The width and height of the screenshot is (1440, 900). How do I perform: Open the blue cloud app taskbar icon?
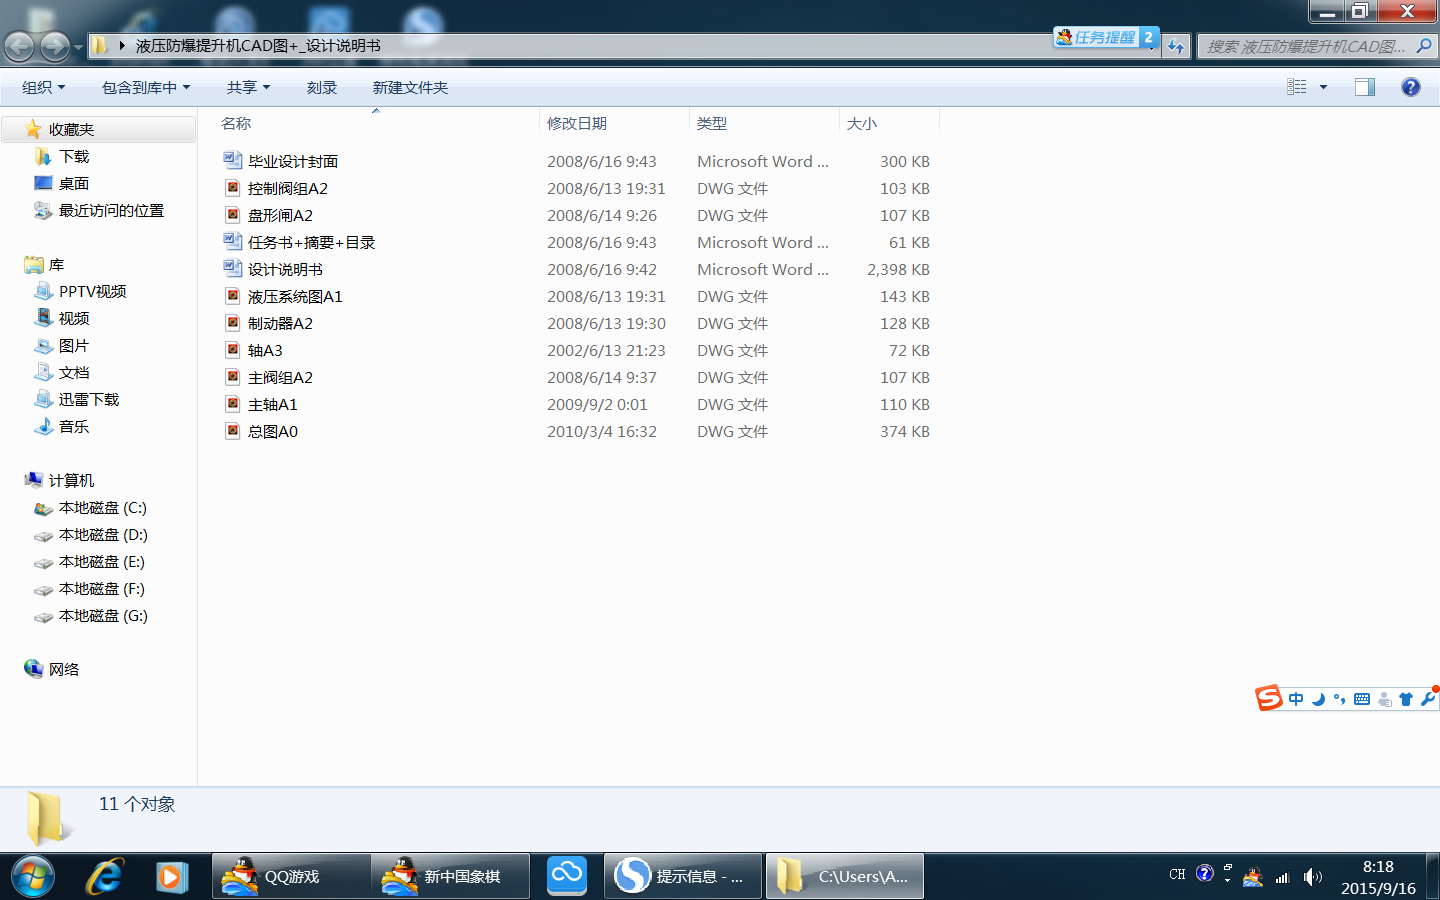pyautogui.click(x=567, y=876)
